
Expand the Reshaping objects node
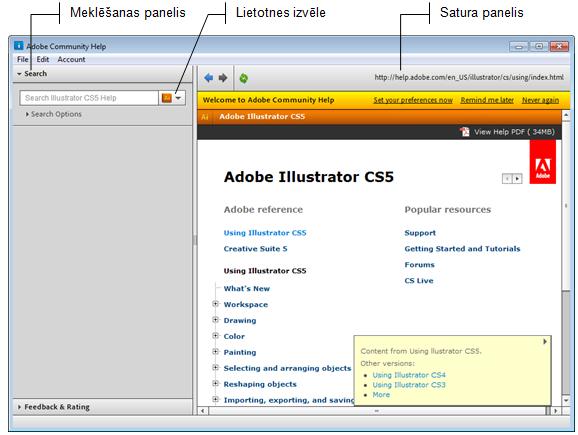pos(216,383)
